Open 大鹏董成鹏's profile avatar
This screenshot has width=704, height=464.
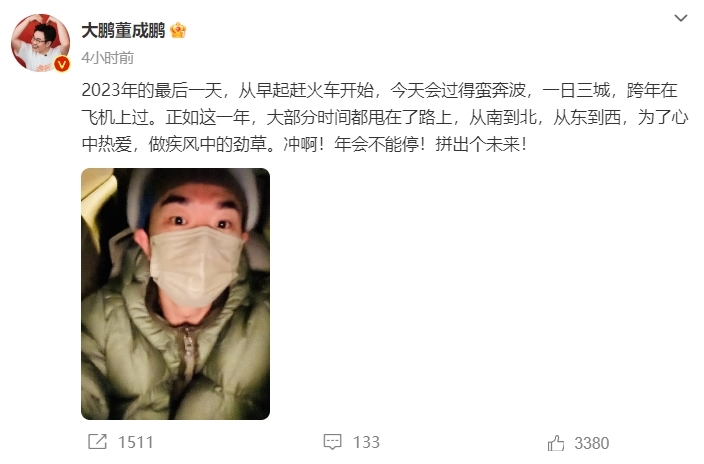tap(40, 43)
